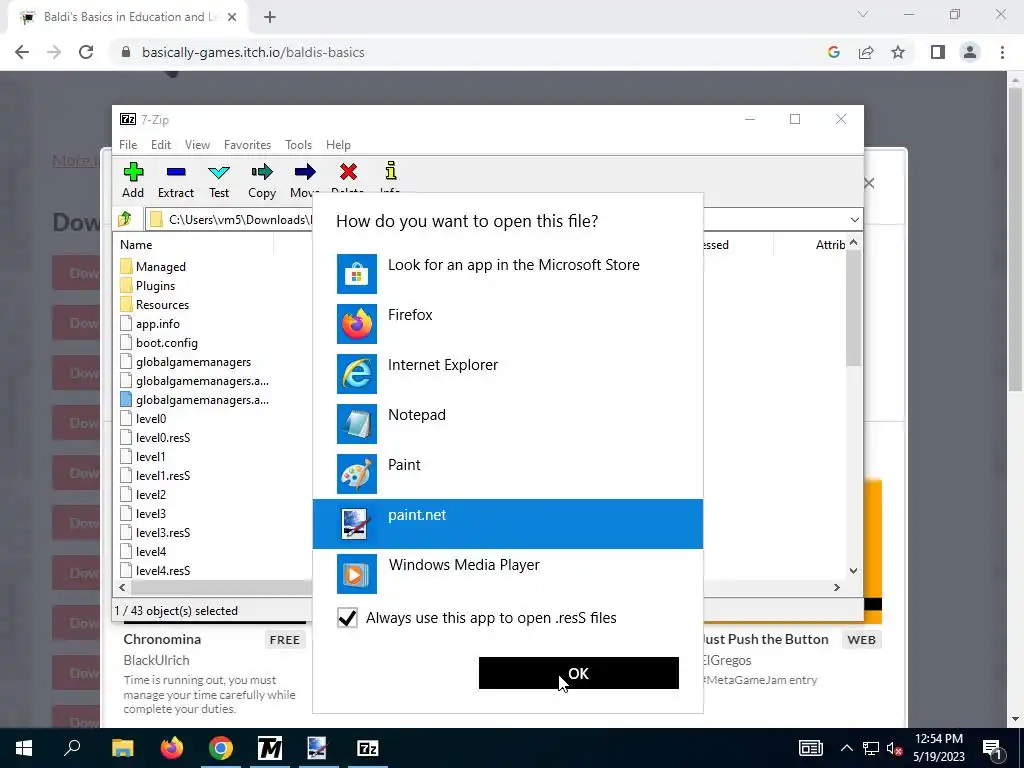Open paint.net taskbar icon
Screen dimensions: 1024x768
317,748
